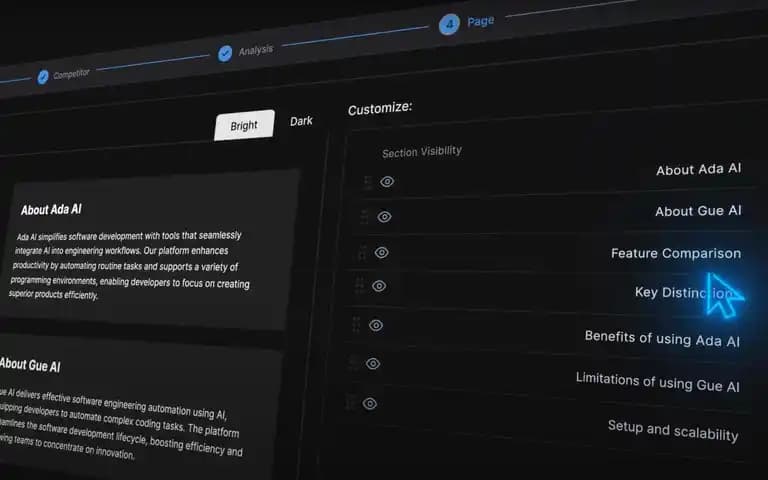Select the Setup and scalability label
The width and height of the screenshot is (768, 480).
[x=673, y=431]
